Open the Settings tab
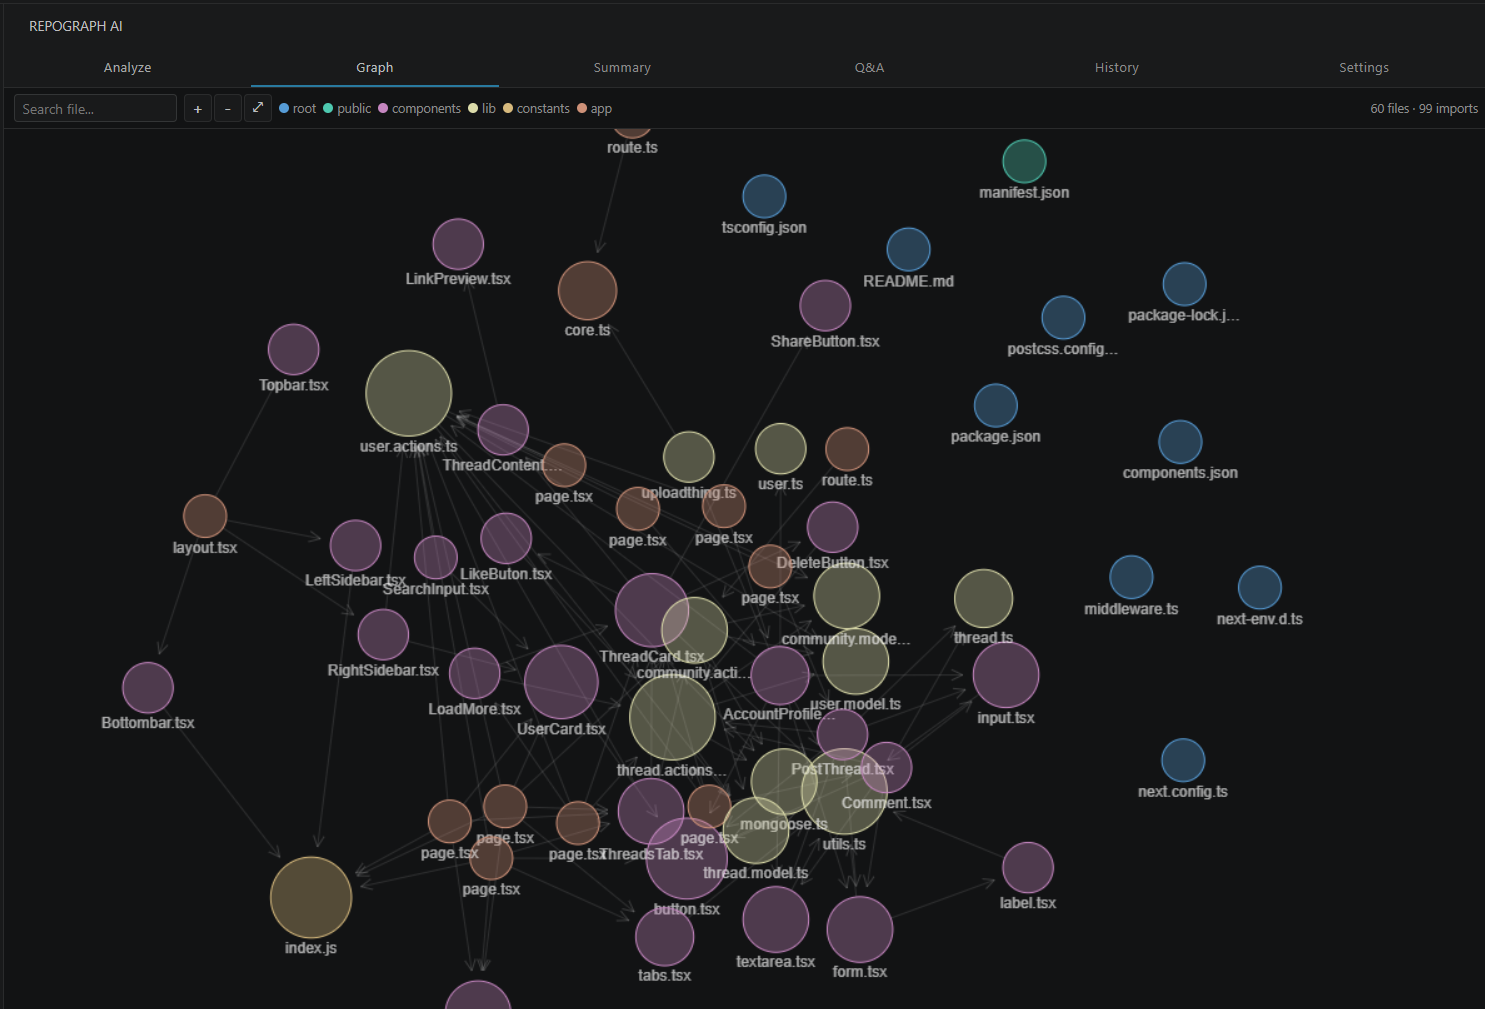 click(x=1364, y=67)
